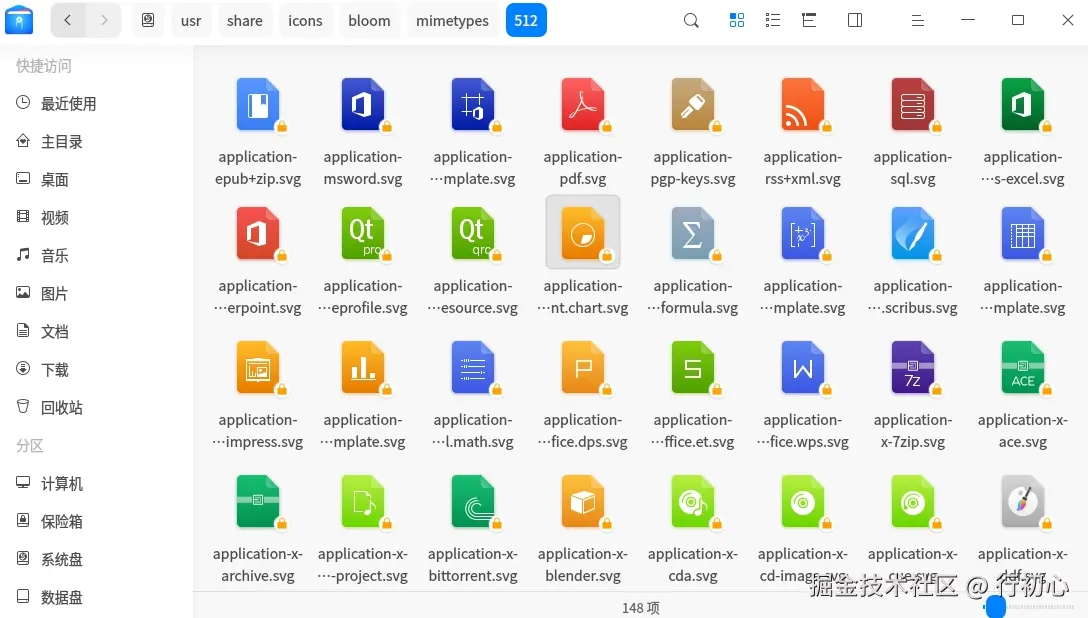The height and width of the screenshot is (618, 1088).
Task: Toggle the side details panel
Action: point(855,20)
